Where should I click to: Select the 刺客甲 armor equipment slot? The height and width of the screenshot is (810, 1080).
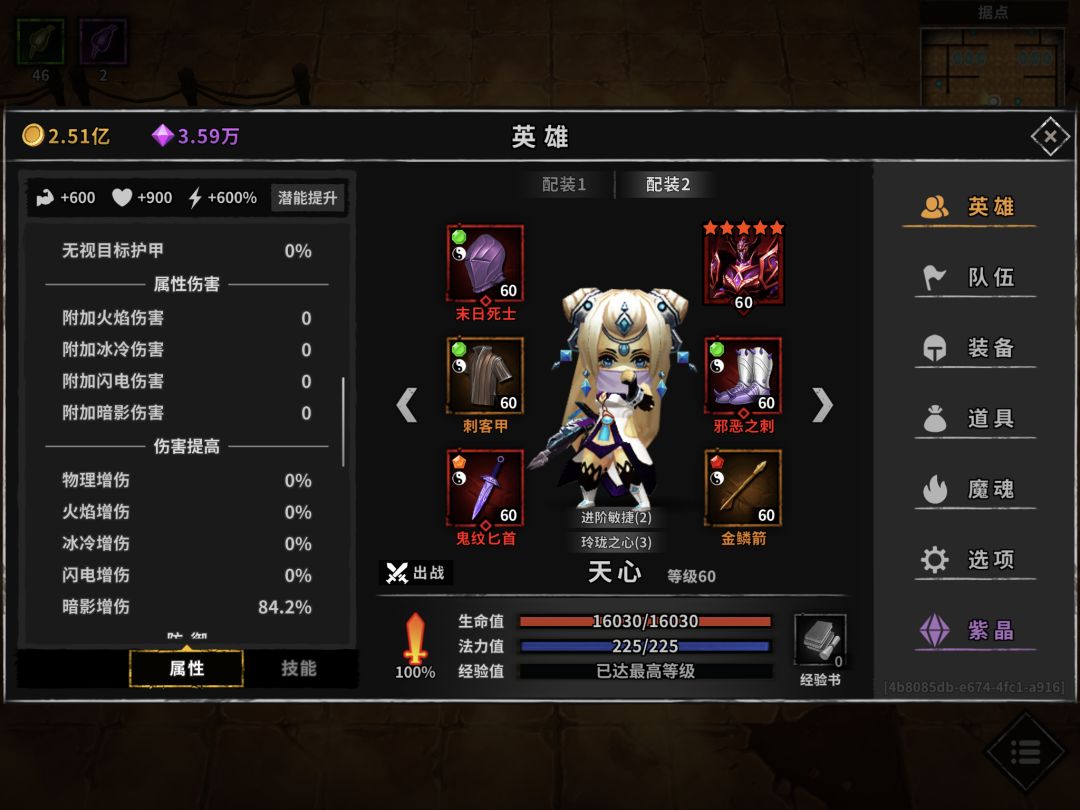[x=485, y=375]
